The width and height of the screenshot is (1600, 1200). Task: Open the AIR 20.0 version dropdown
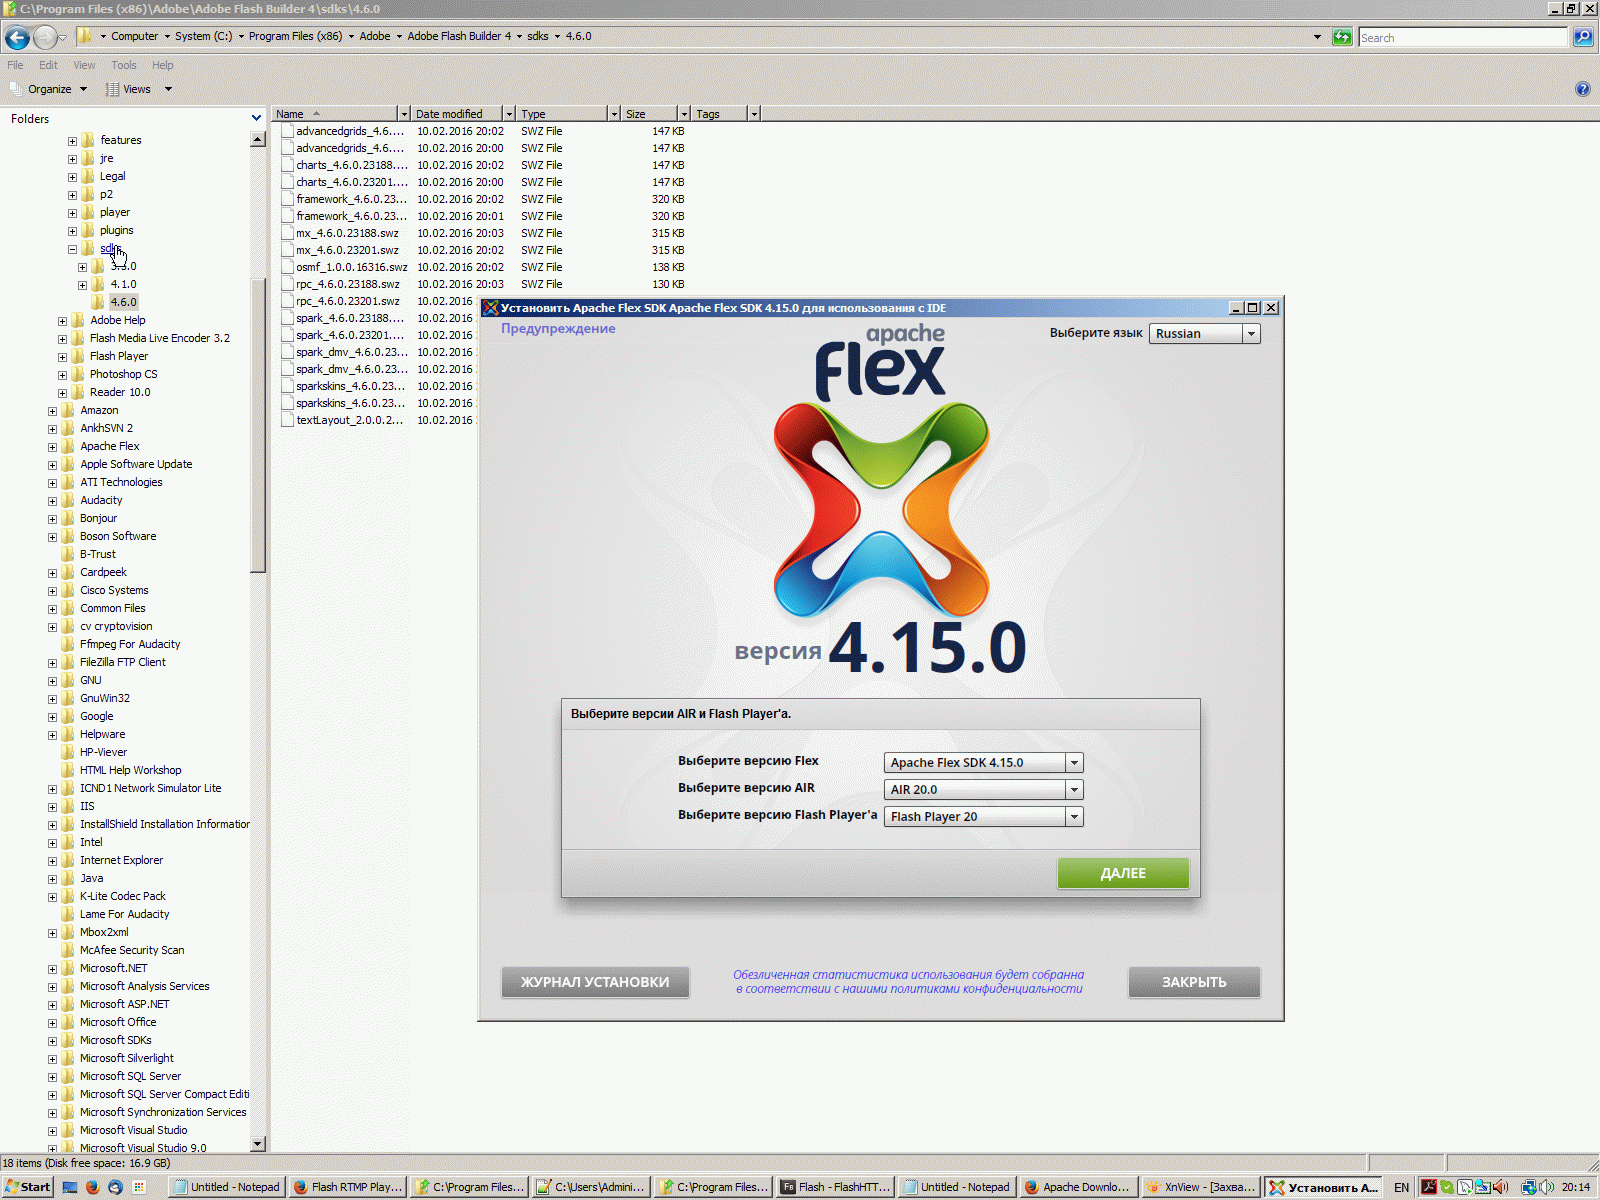coord(983,790)
